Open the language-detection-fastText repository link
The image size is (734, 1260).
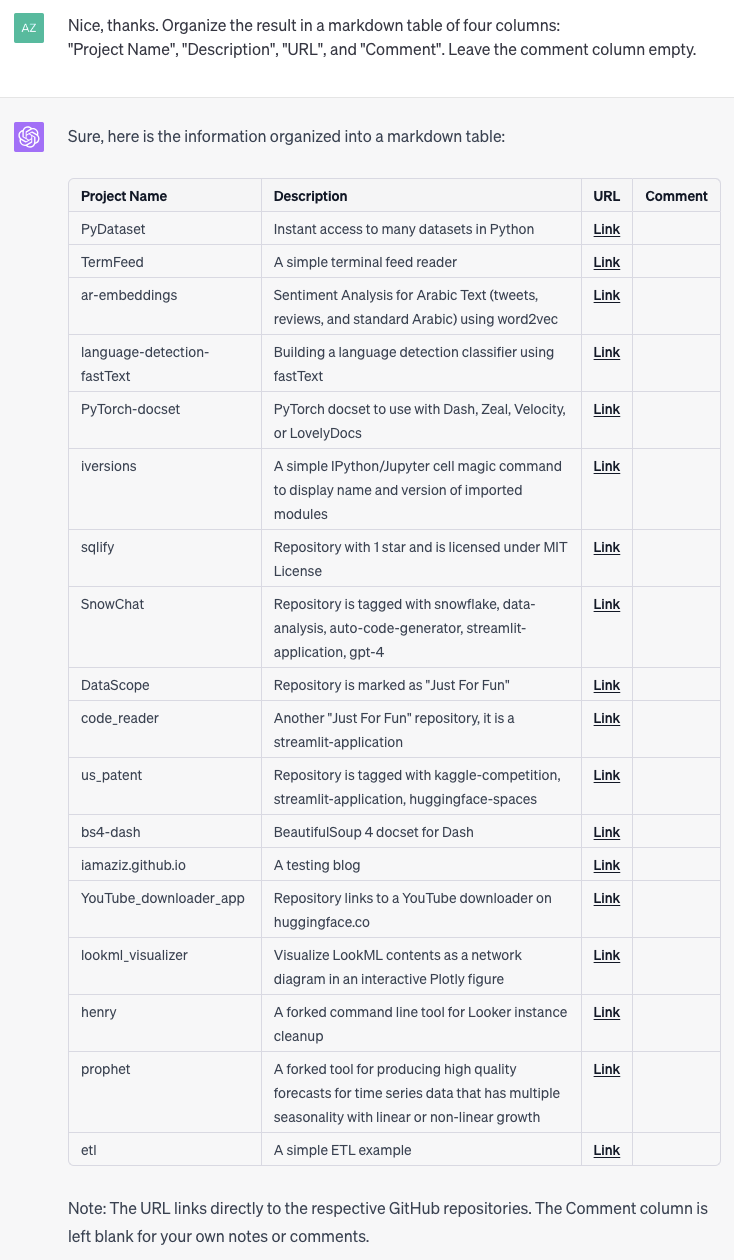[x=606, y=352]
